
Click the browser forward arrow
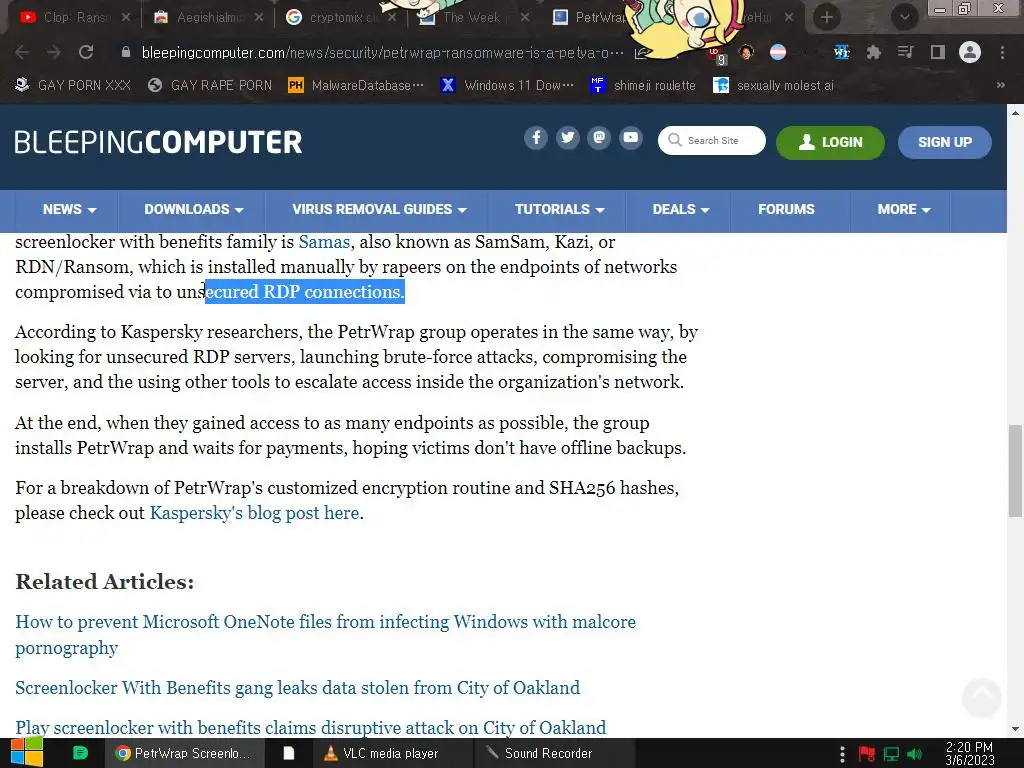pos(54,52)
